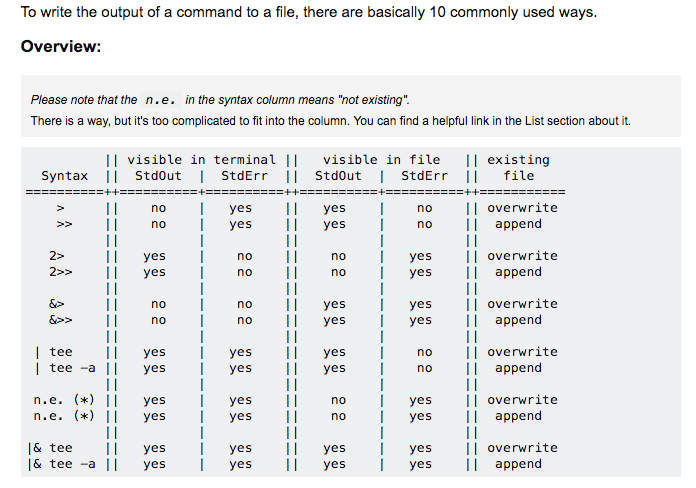Click the '&>>' syntax entry

coord(60,320)
